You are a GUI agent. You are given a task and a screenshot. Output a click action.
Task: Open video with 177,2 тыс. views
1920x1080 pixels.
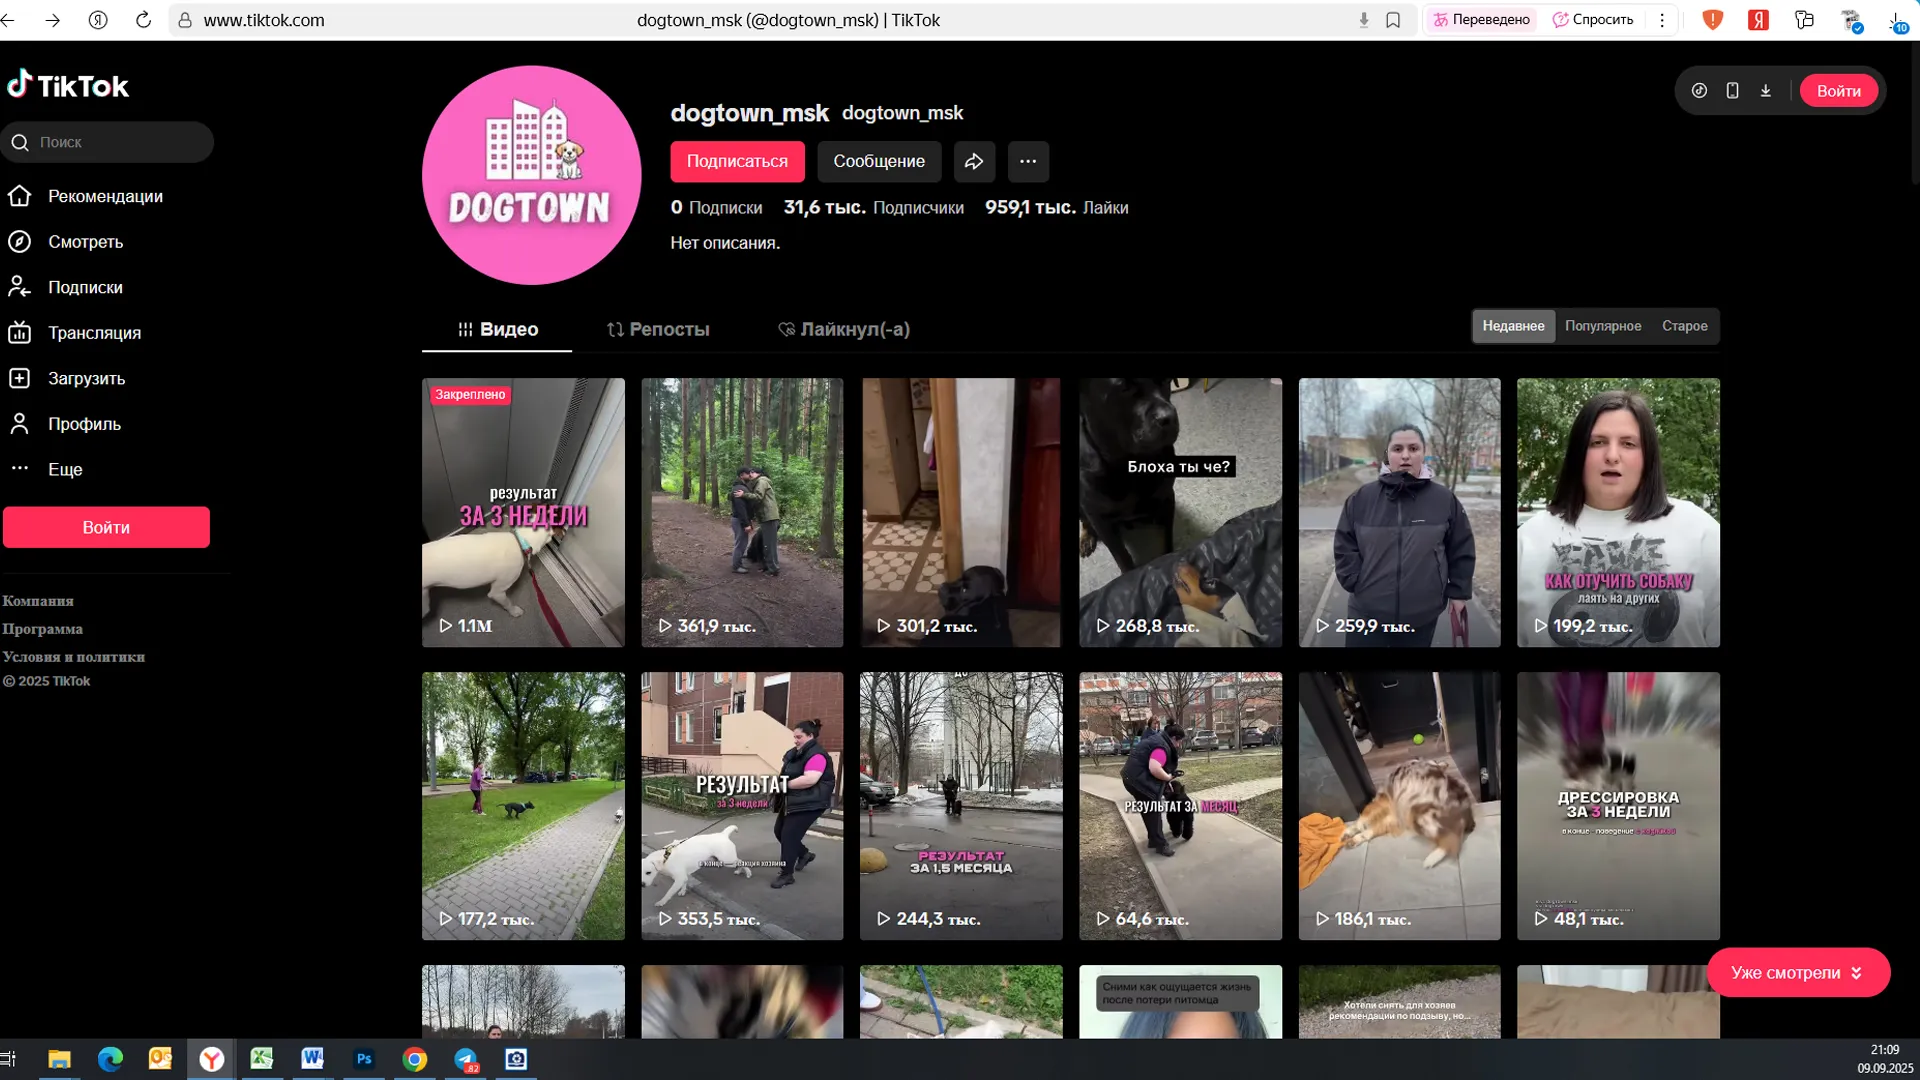(523, 806)
